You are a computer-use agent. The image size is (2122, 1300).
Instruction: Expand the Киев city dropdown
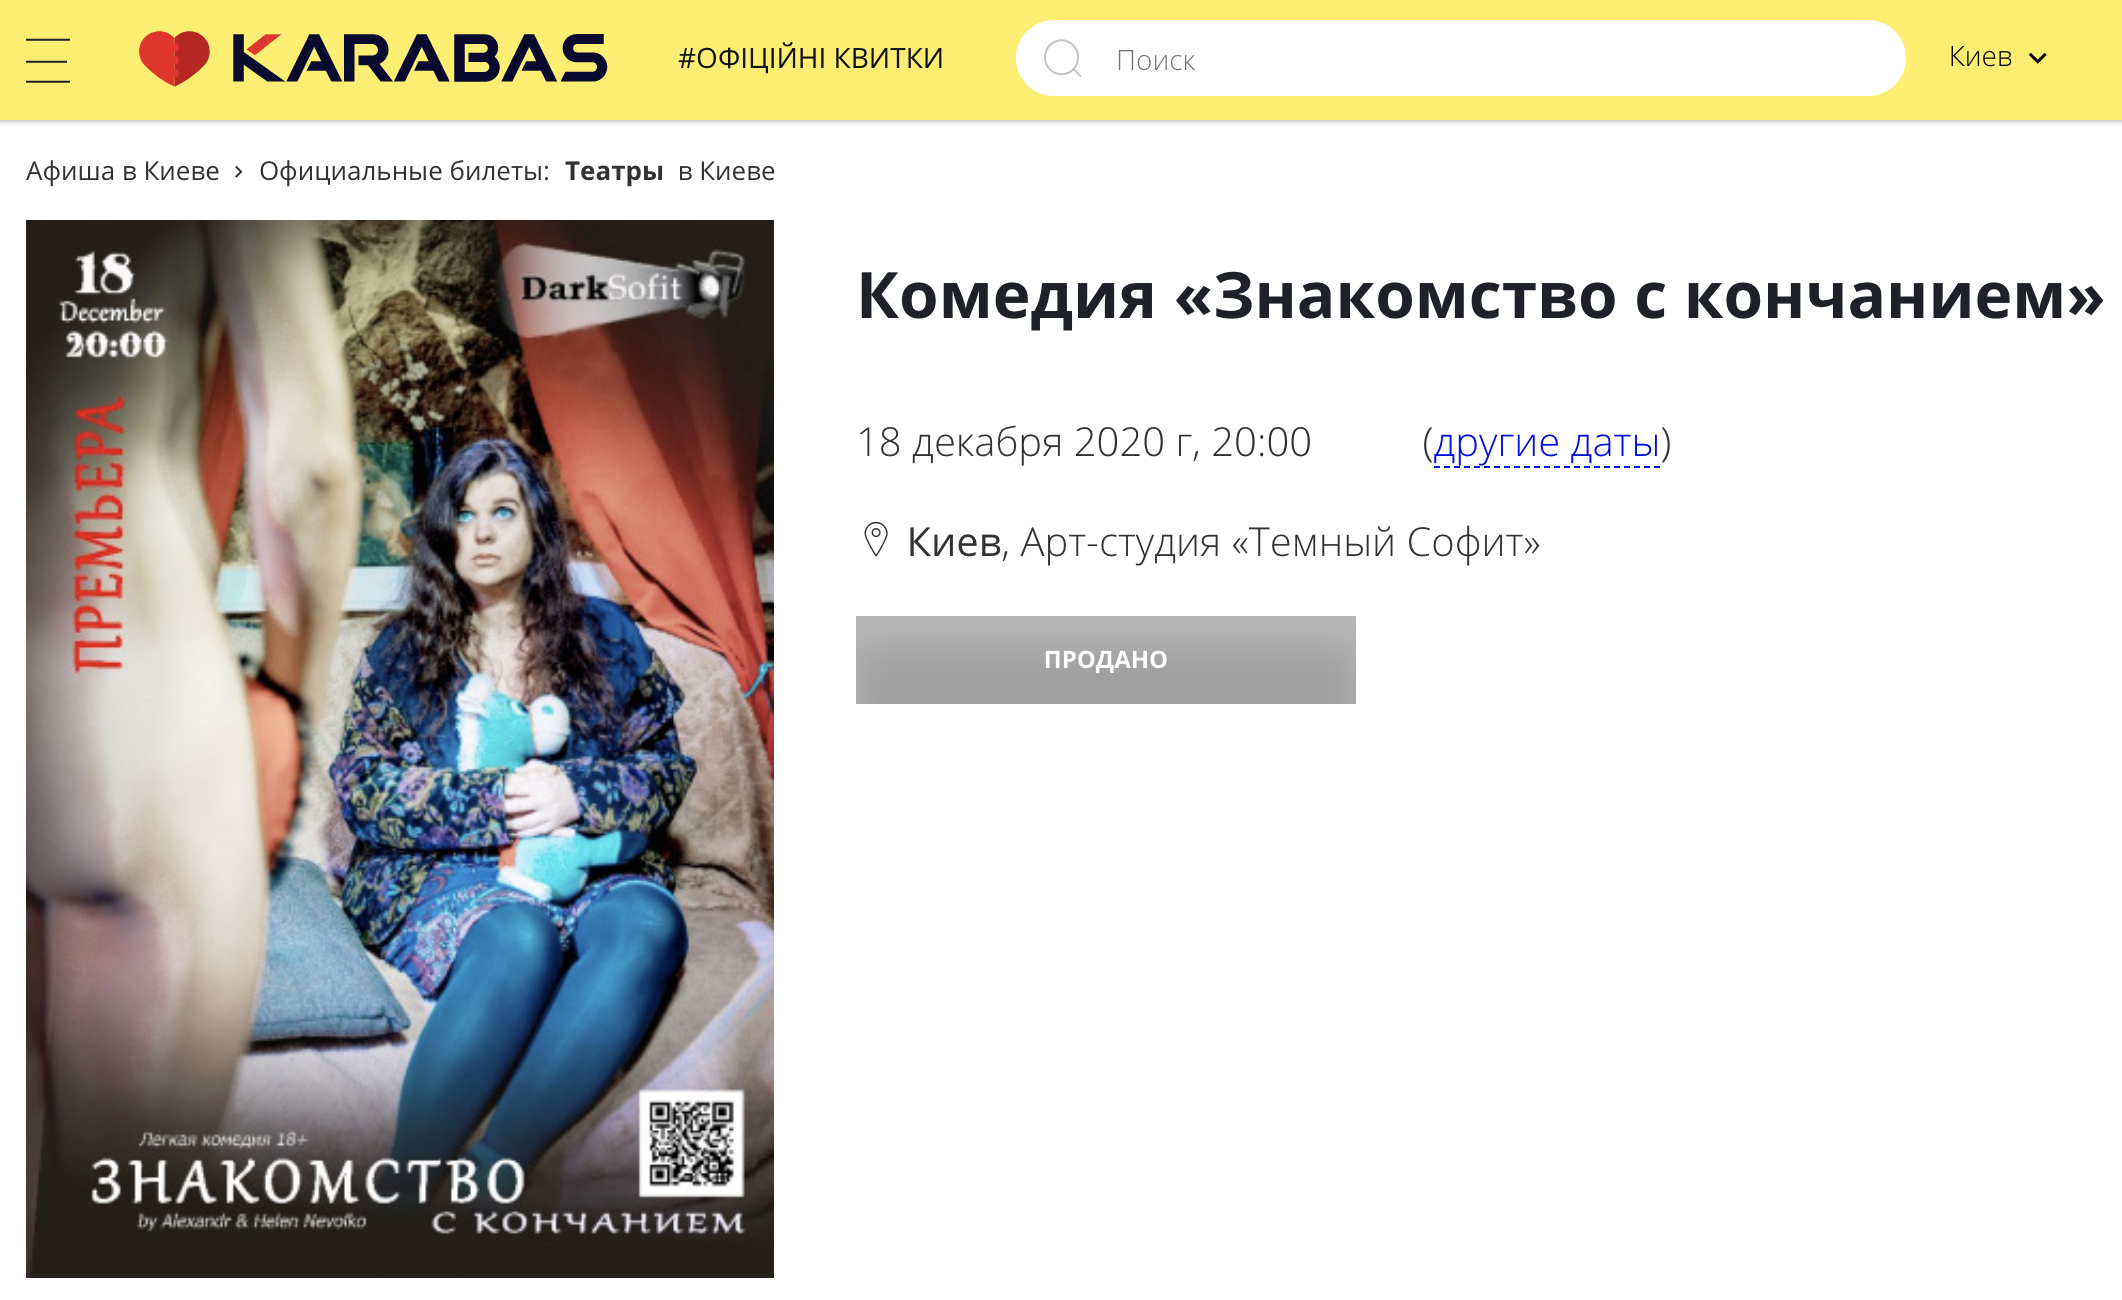(x=1997, y=57)
